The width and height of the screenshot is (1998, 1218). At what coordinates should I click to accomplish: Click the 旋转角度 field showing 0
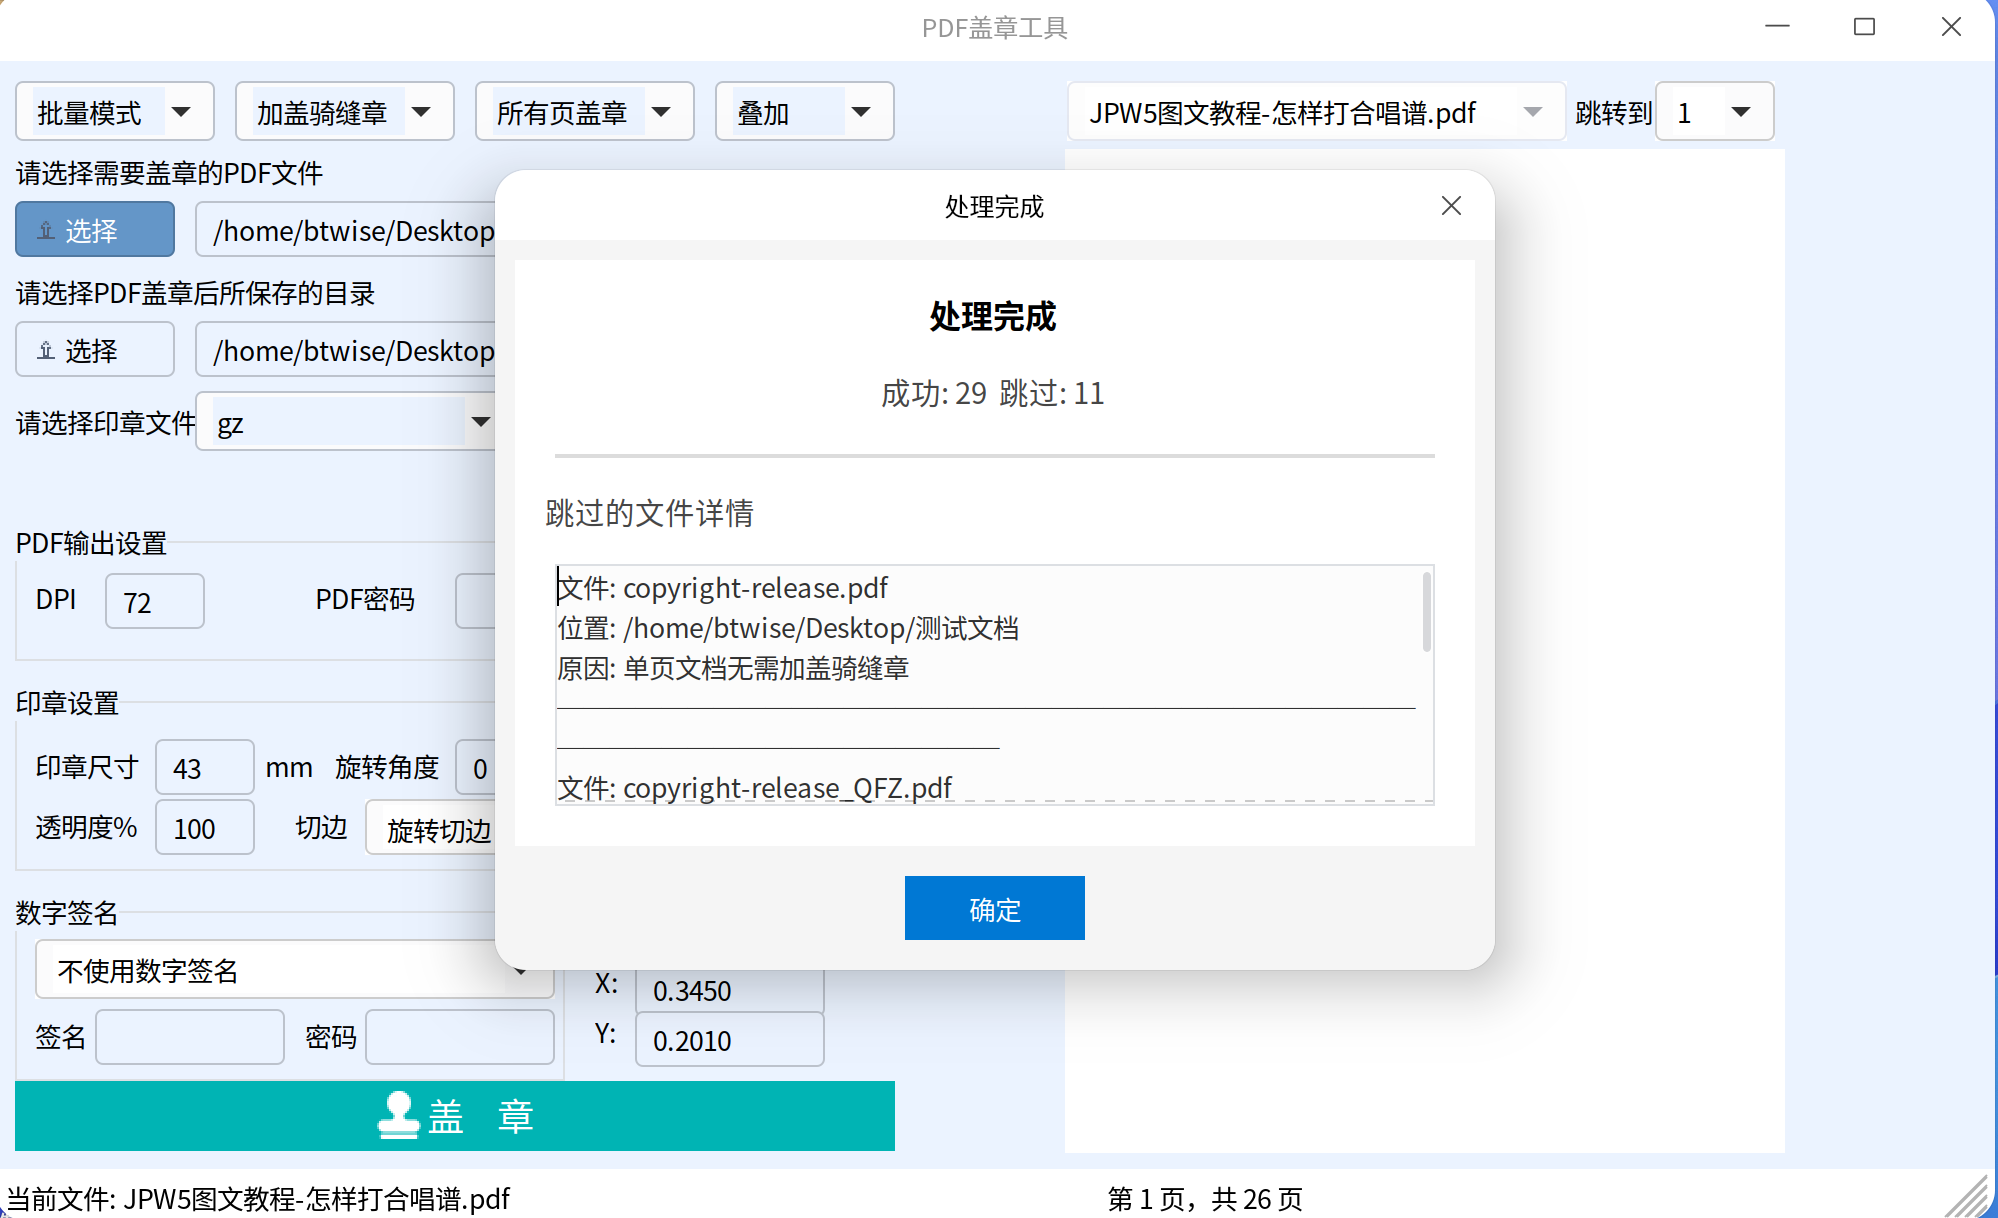point(477,767)
